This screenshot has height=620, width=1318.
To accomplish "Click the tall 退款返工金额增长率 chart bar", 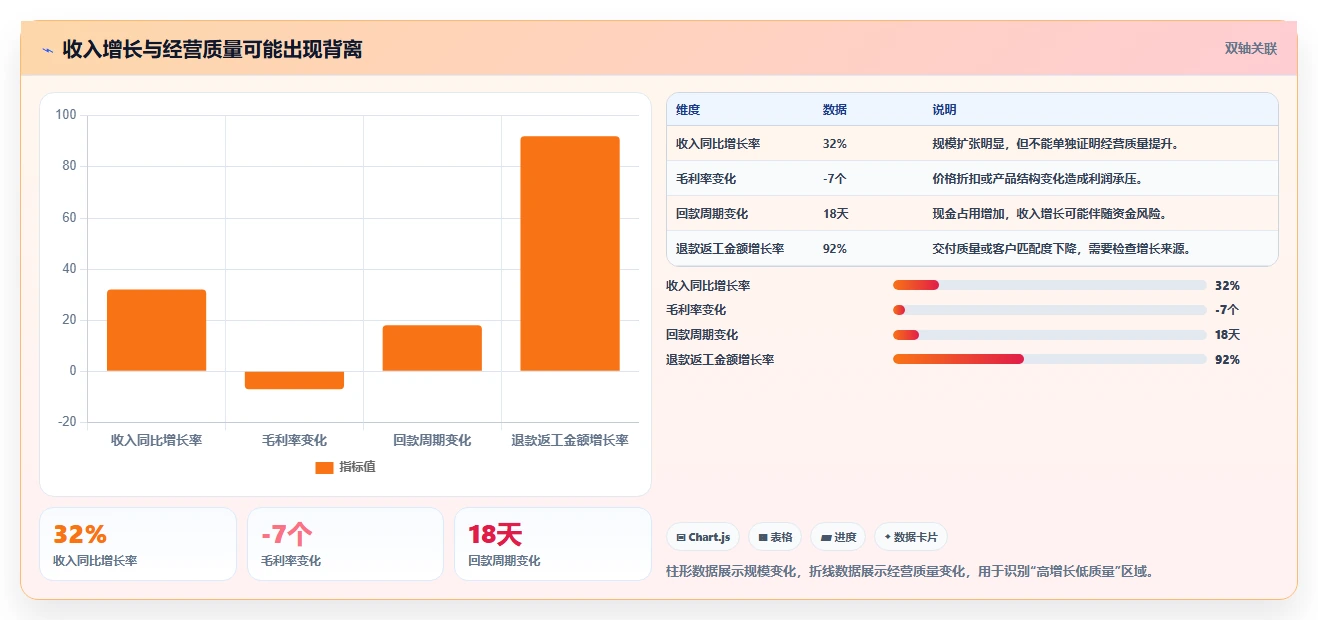I will coord(570,253).
